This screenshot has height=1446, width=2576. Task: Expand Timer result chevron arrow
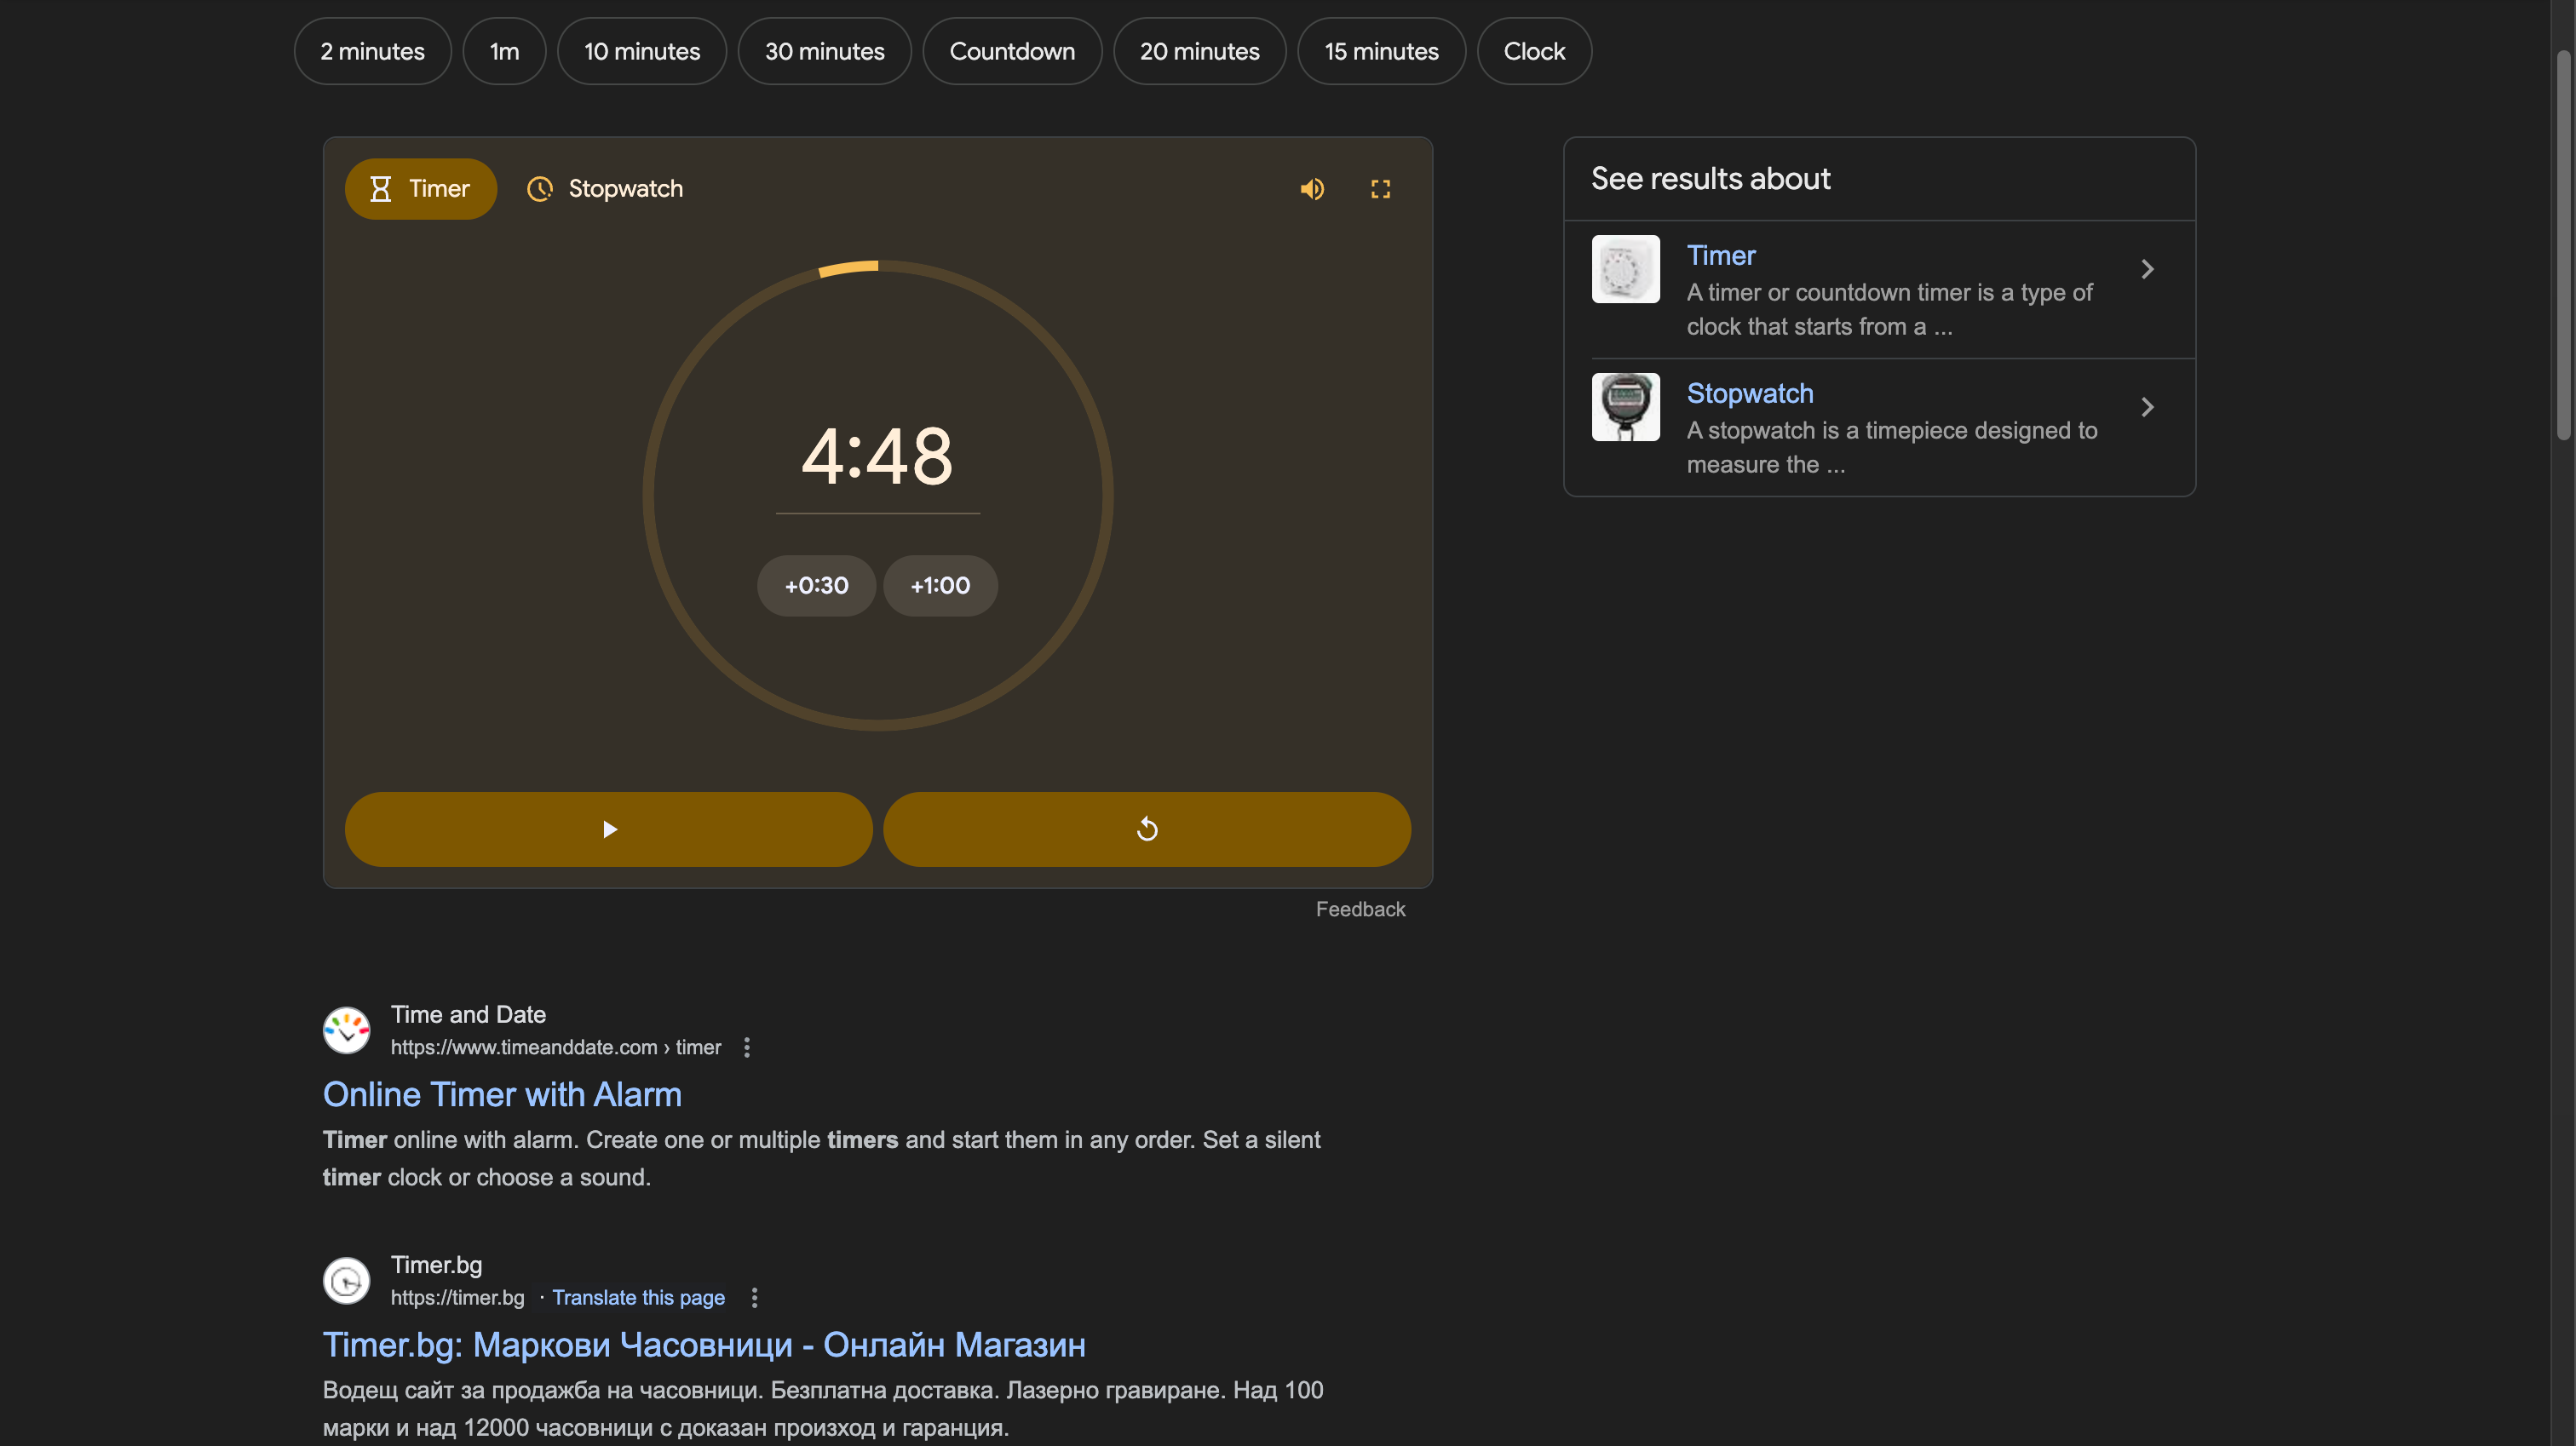point(2147,269)
